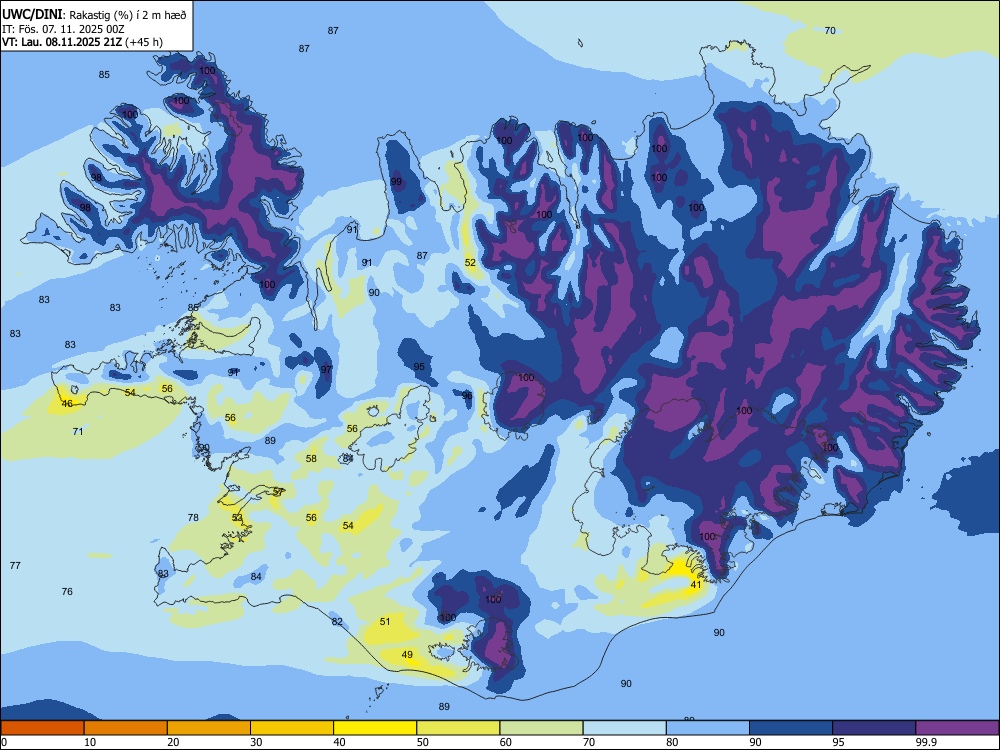Image resolution: width=1000 pixels, height=750 pixels.
Task: Pick the pale yellow 50–60 legend swatch
Action: (458, 728)
